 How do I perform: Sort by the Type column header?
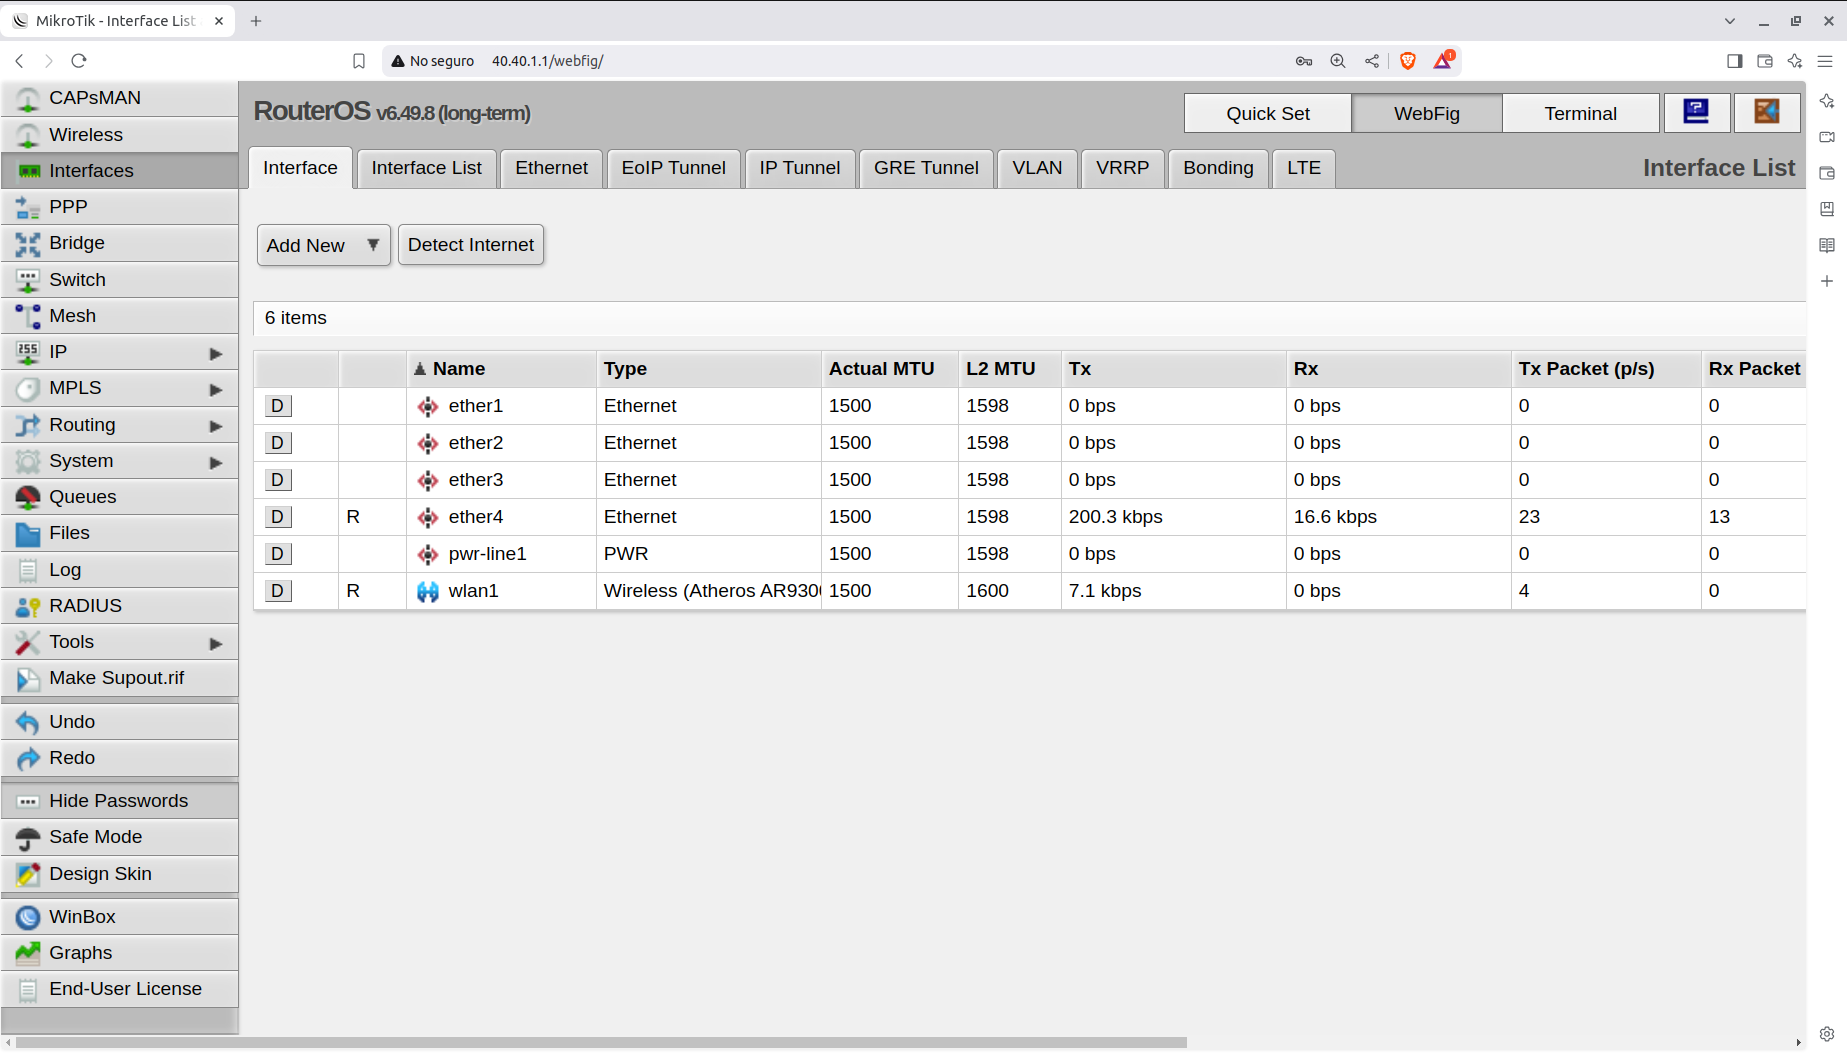[709, 369]
